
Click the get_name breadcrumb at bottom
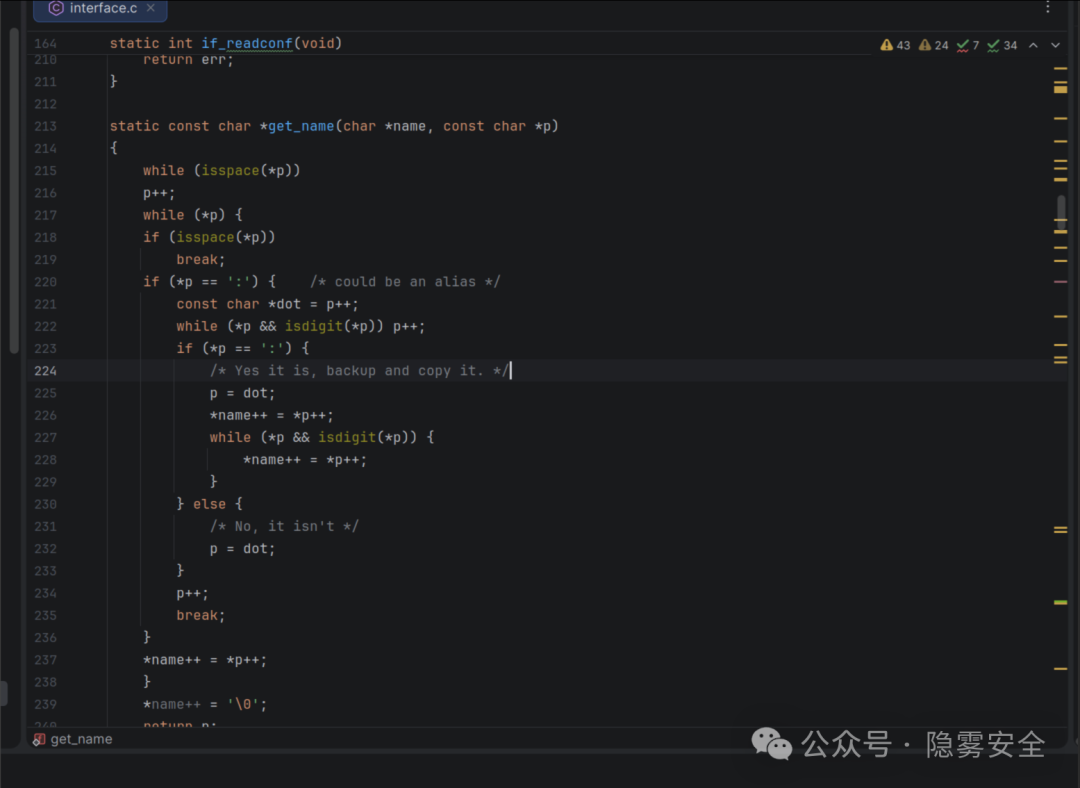81,739
